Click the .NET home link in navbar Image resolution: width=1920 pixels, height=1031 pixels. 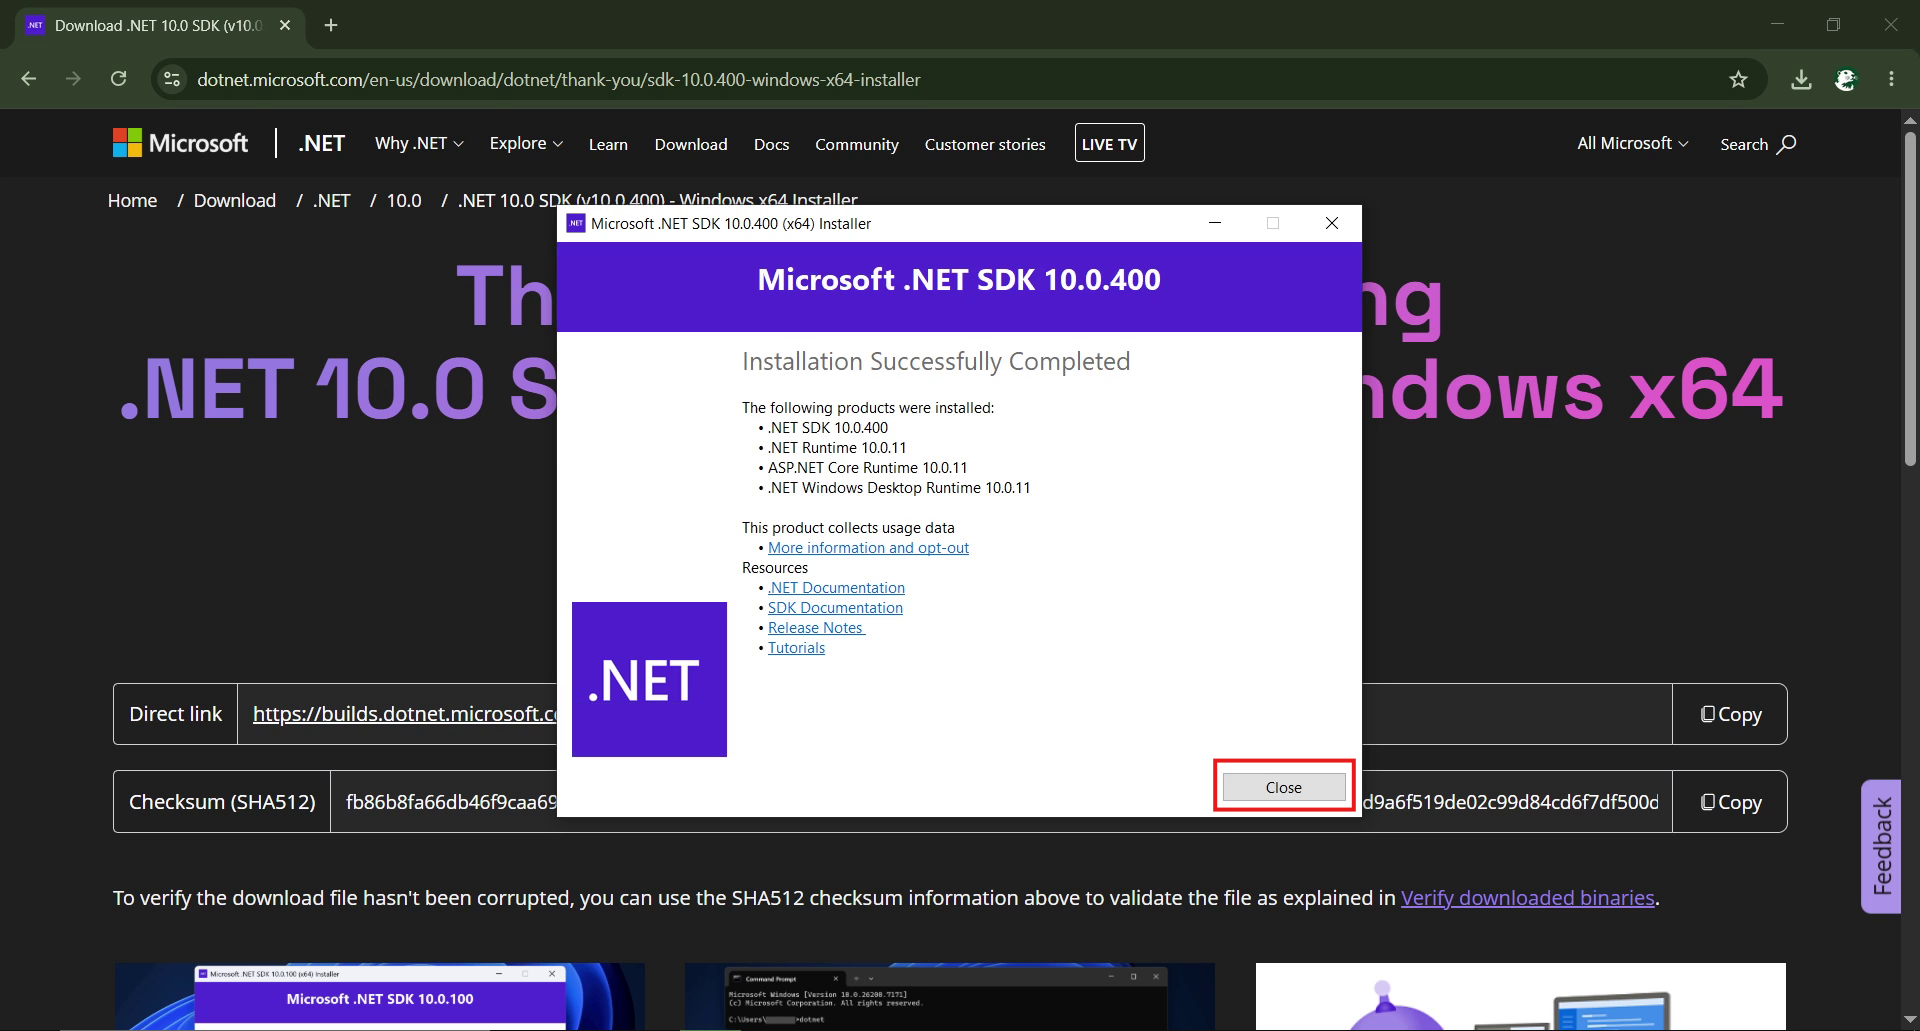click(321, 143)
